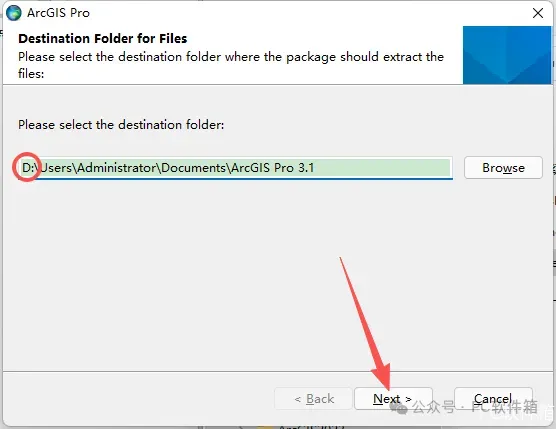556x429 pixels.
Task: Click the 'Destination Folder for Files' heading
Action: point(102,38)
